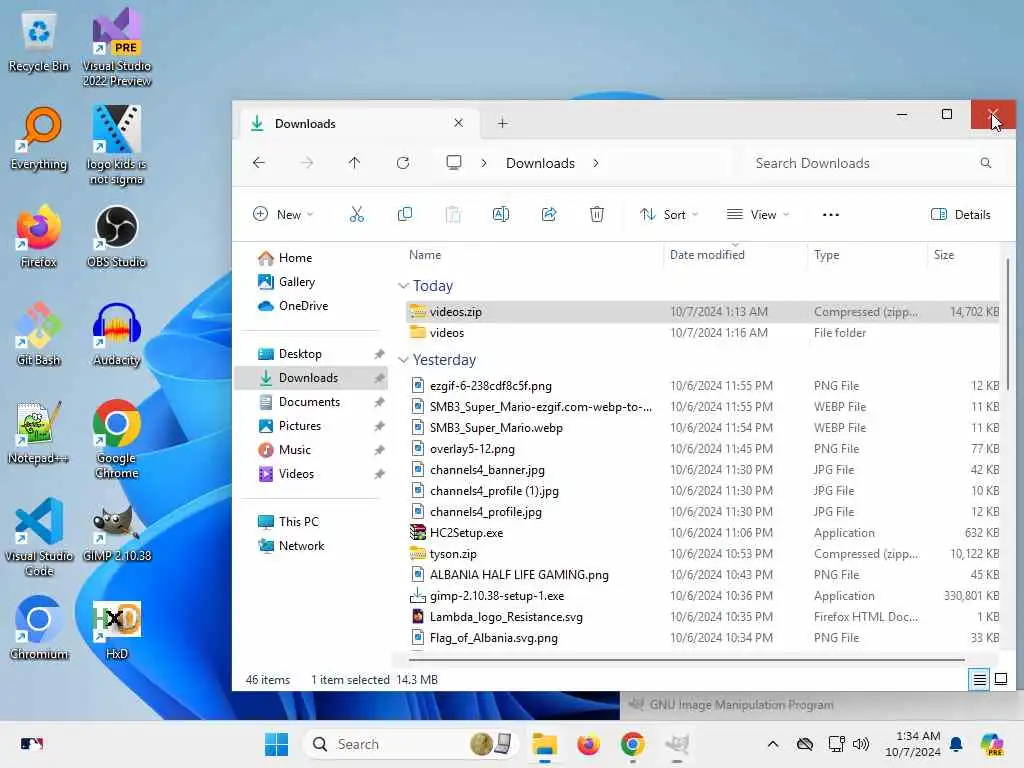The image size is (1024, 768).
Task: Select the logo kids is not sigma icon
Action: click(117, 145)
